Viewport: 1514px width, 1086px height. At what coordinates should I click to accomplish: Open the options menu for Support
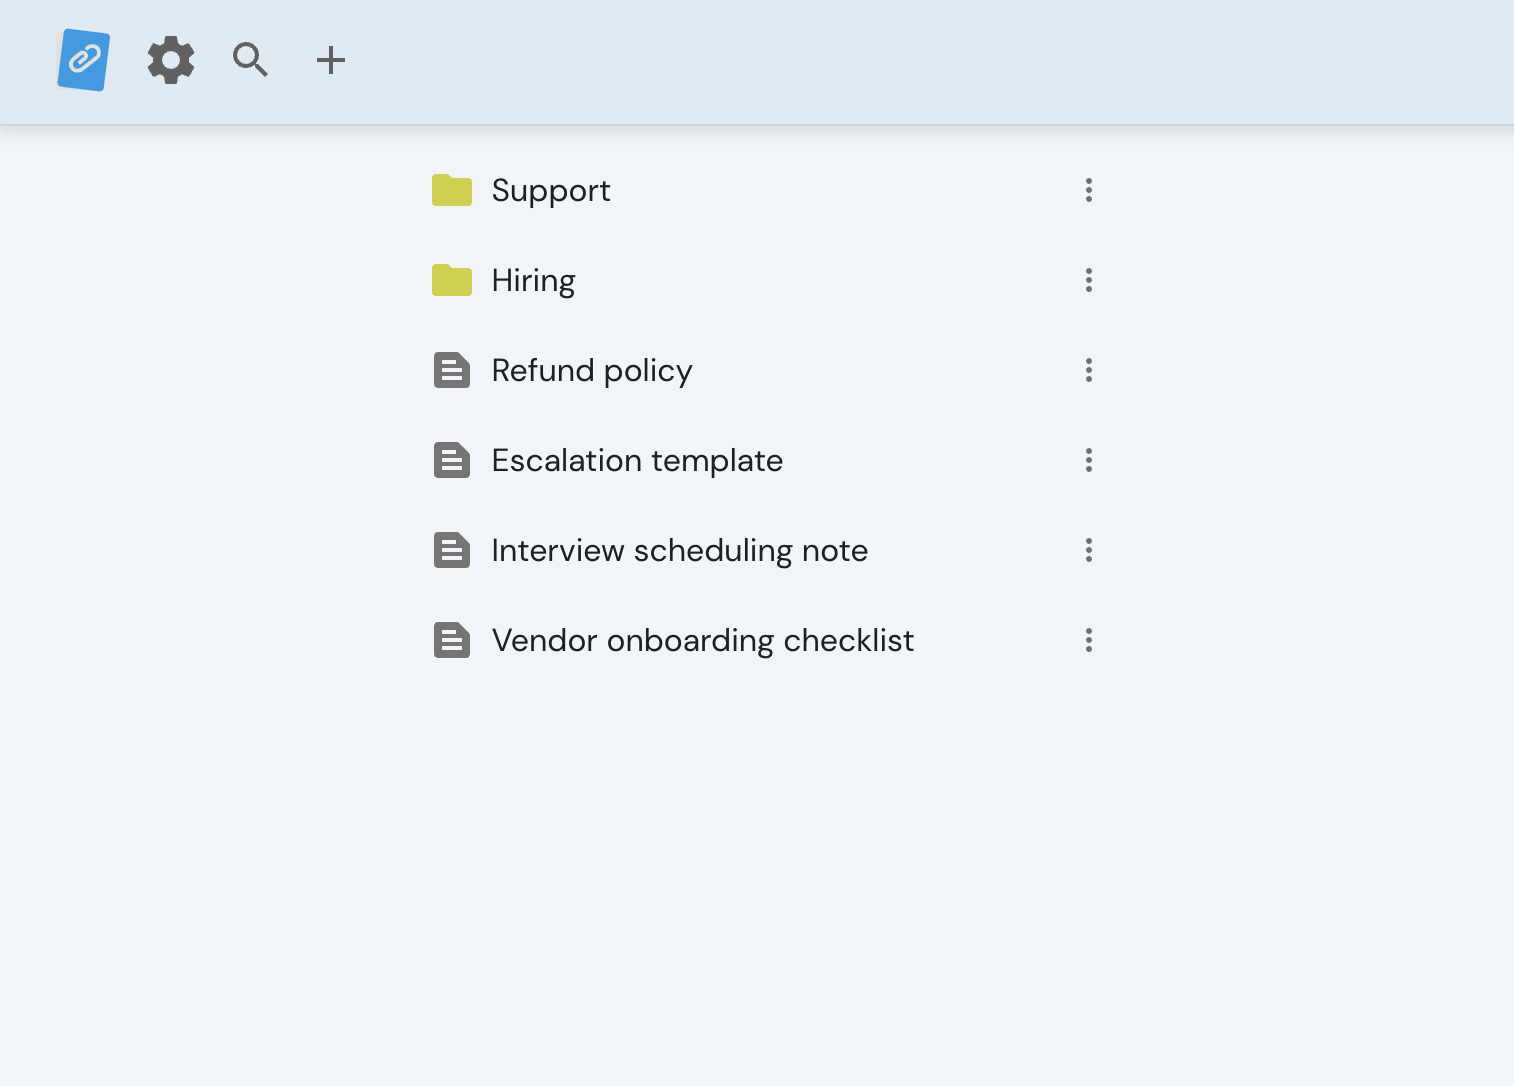coord(1089,190)
